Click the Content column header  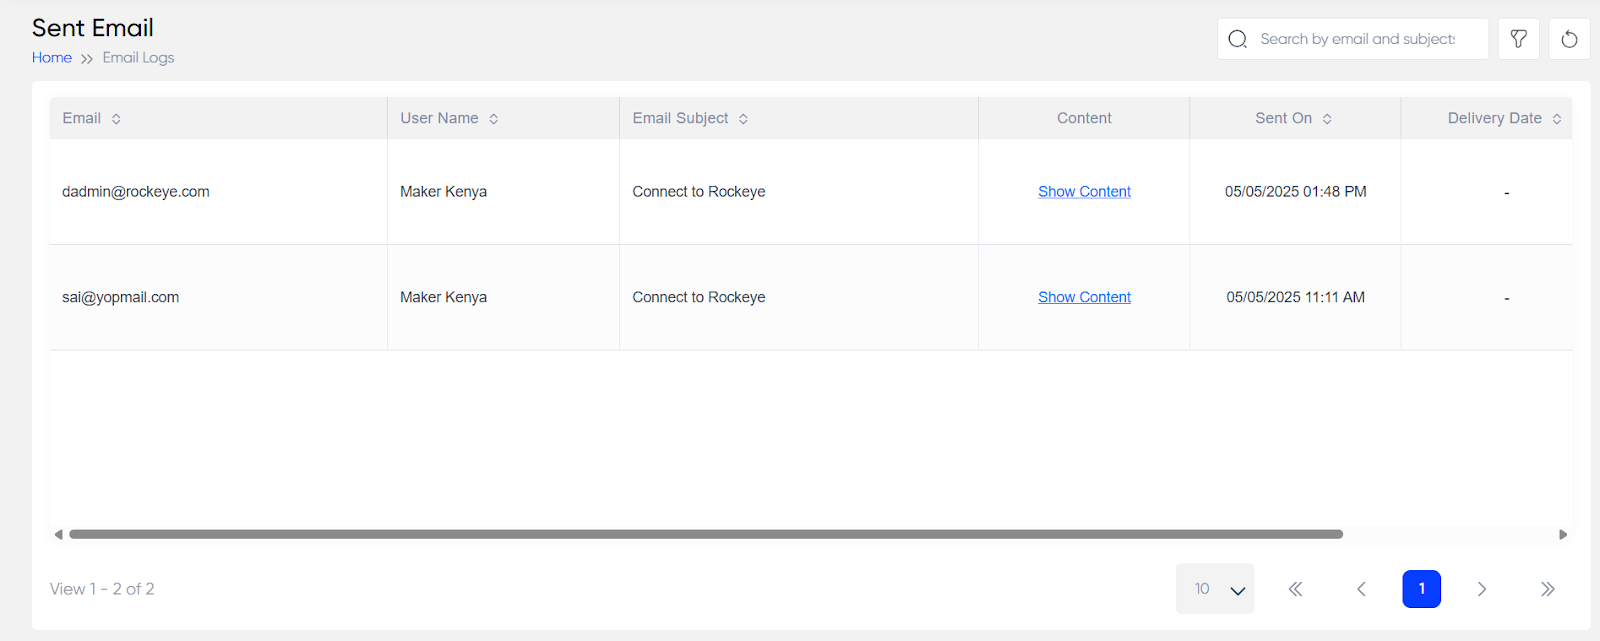click(x=1084, y=118)
